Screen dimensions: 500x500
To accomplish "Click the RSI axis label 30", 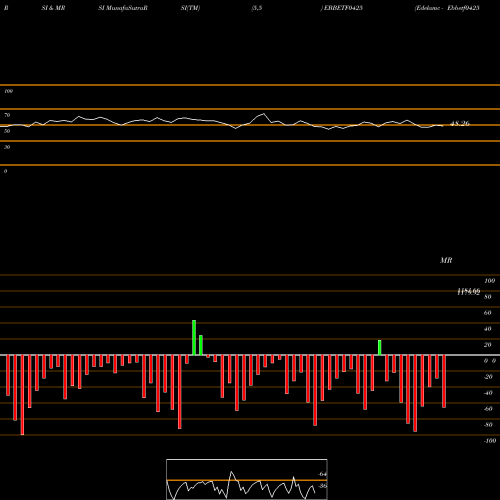I will (x=7, y=147).
